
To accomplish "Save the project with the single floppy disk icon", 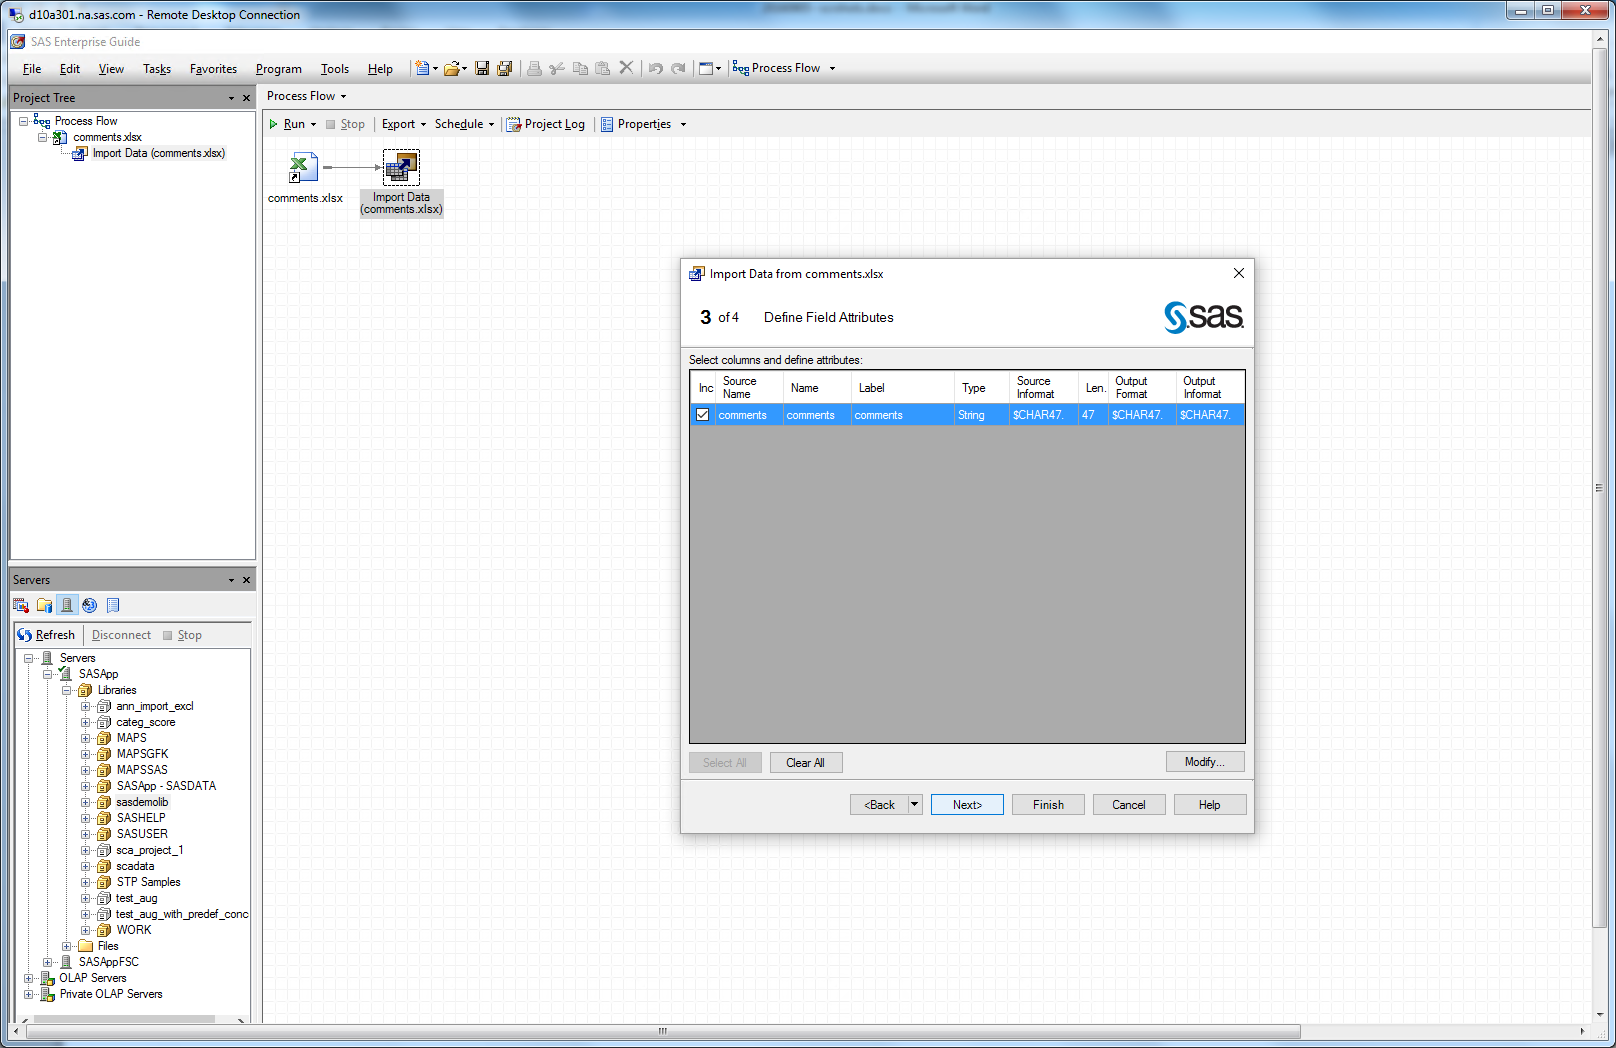I will [482, 68].
